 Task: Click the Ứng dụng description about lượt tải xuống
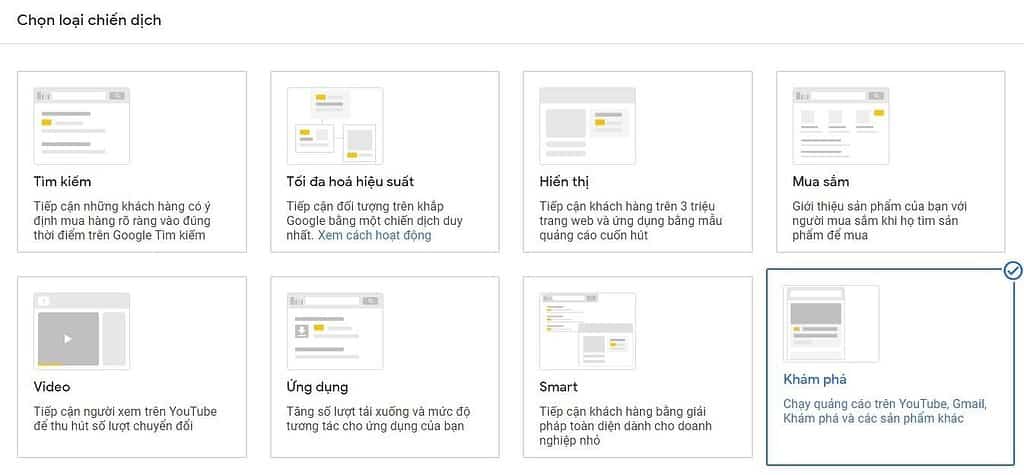tap(378, 419)
